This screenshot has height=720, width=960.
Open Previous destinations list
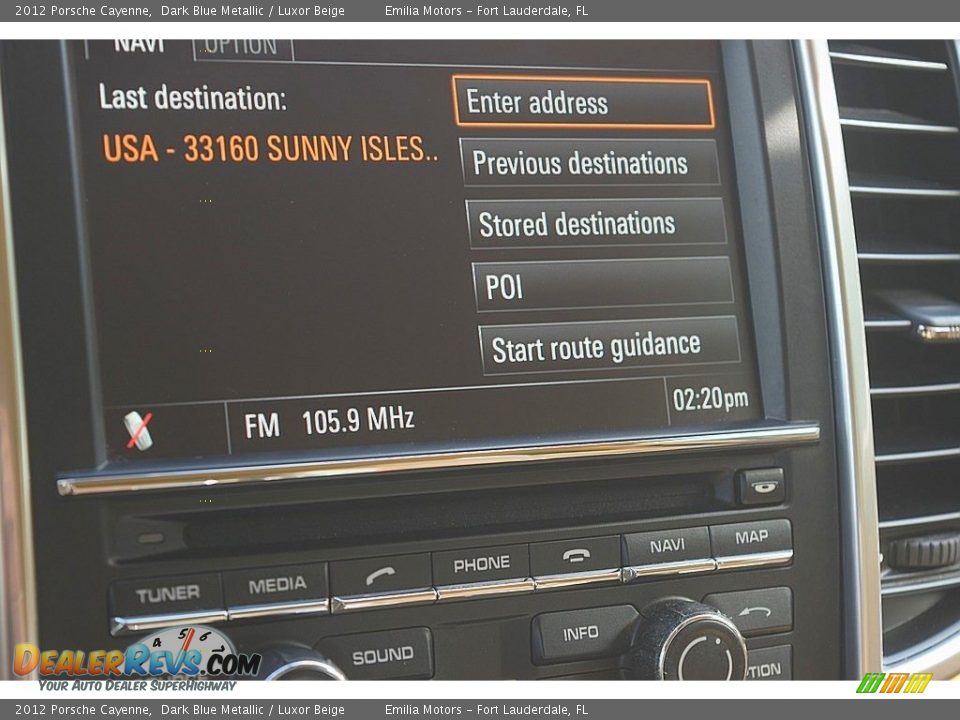tap(589, 163)
